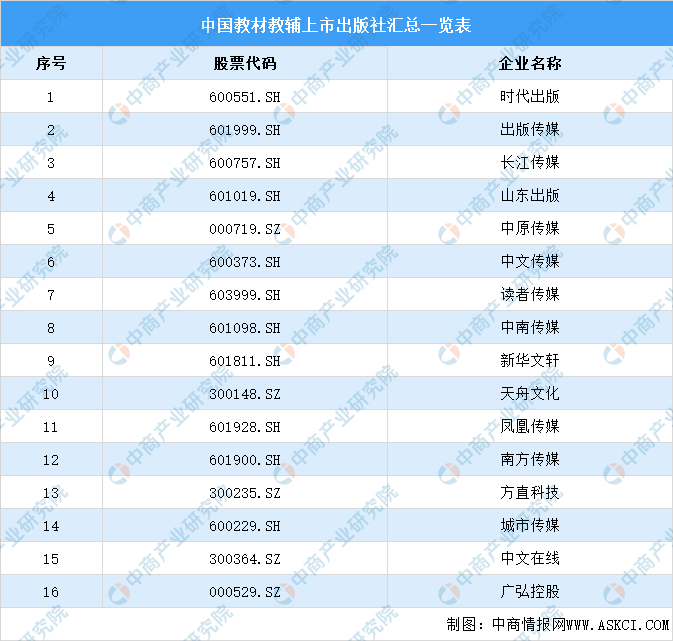Select the 时代出版 company name
673x641 pixels.
coord(529,97)
